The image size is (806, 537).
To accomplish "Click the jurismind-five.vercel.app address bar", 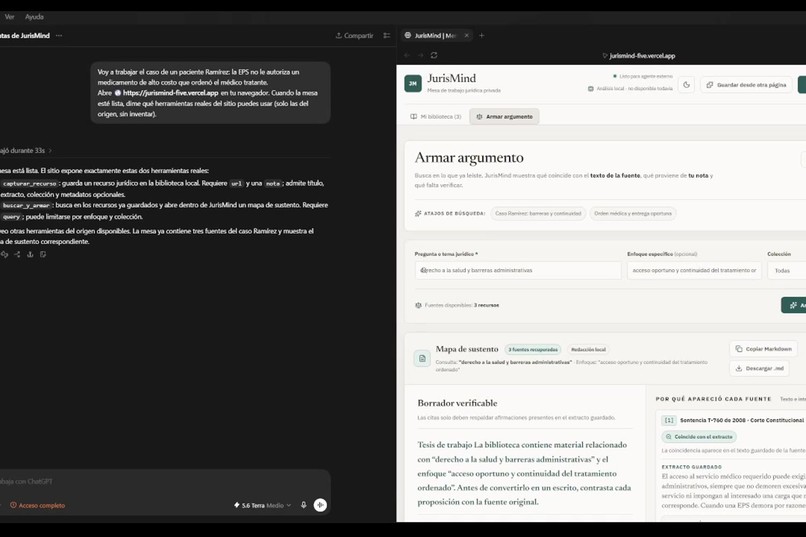I will click(x=638, y=55).
